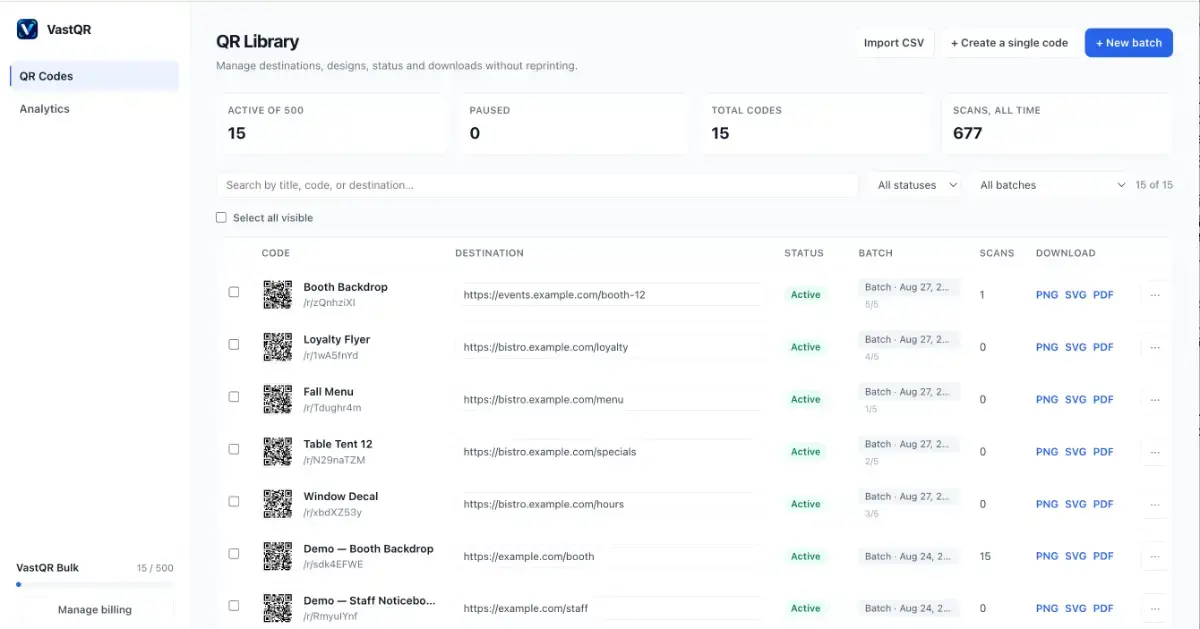Go to Analytics in sidebar

point(94,109)
